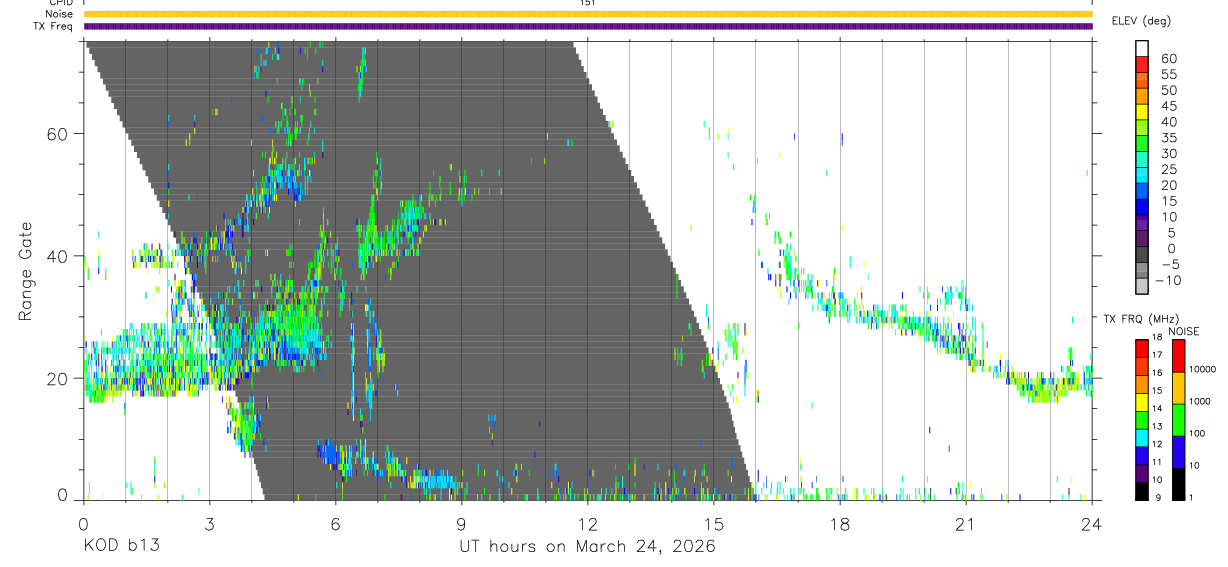Click the x-axis tick label "3"

coord(209,523)
